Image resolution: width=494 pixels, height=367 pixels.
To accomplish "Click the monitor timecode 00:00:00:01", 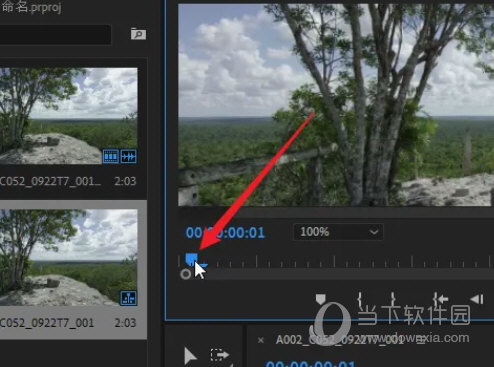I will pyautogui.click(x=225, y=232).
